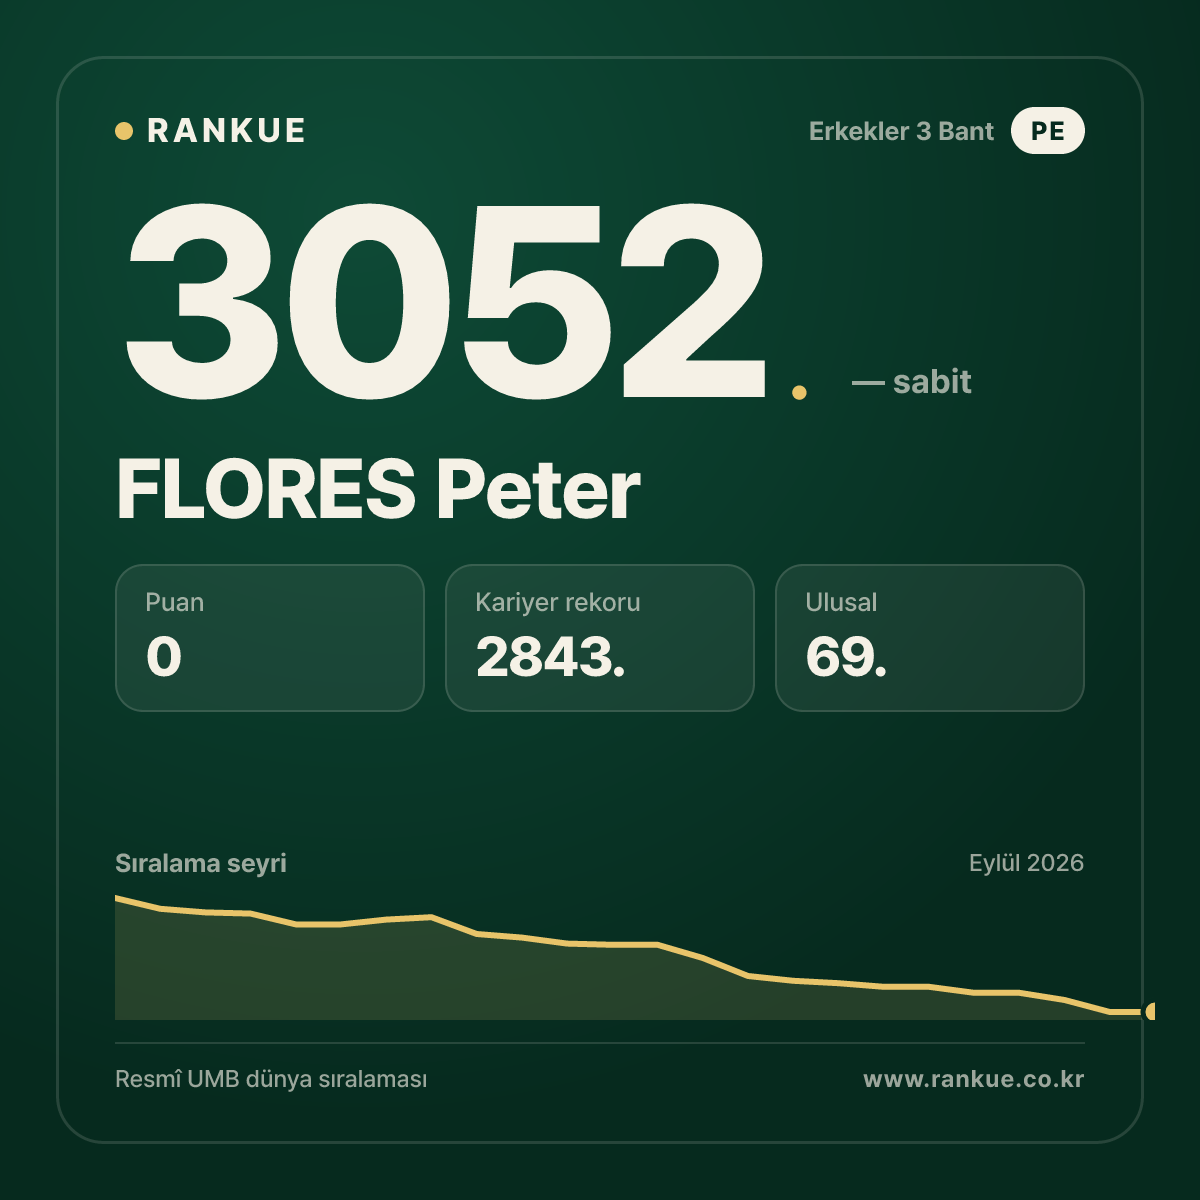Select the PE country badge
The image size is (1200, 1200).
click(x=1047, y=131)
